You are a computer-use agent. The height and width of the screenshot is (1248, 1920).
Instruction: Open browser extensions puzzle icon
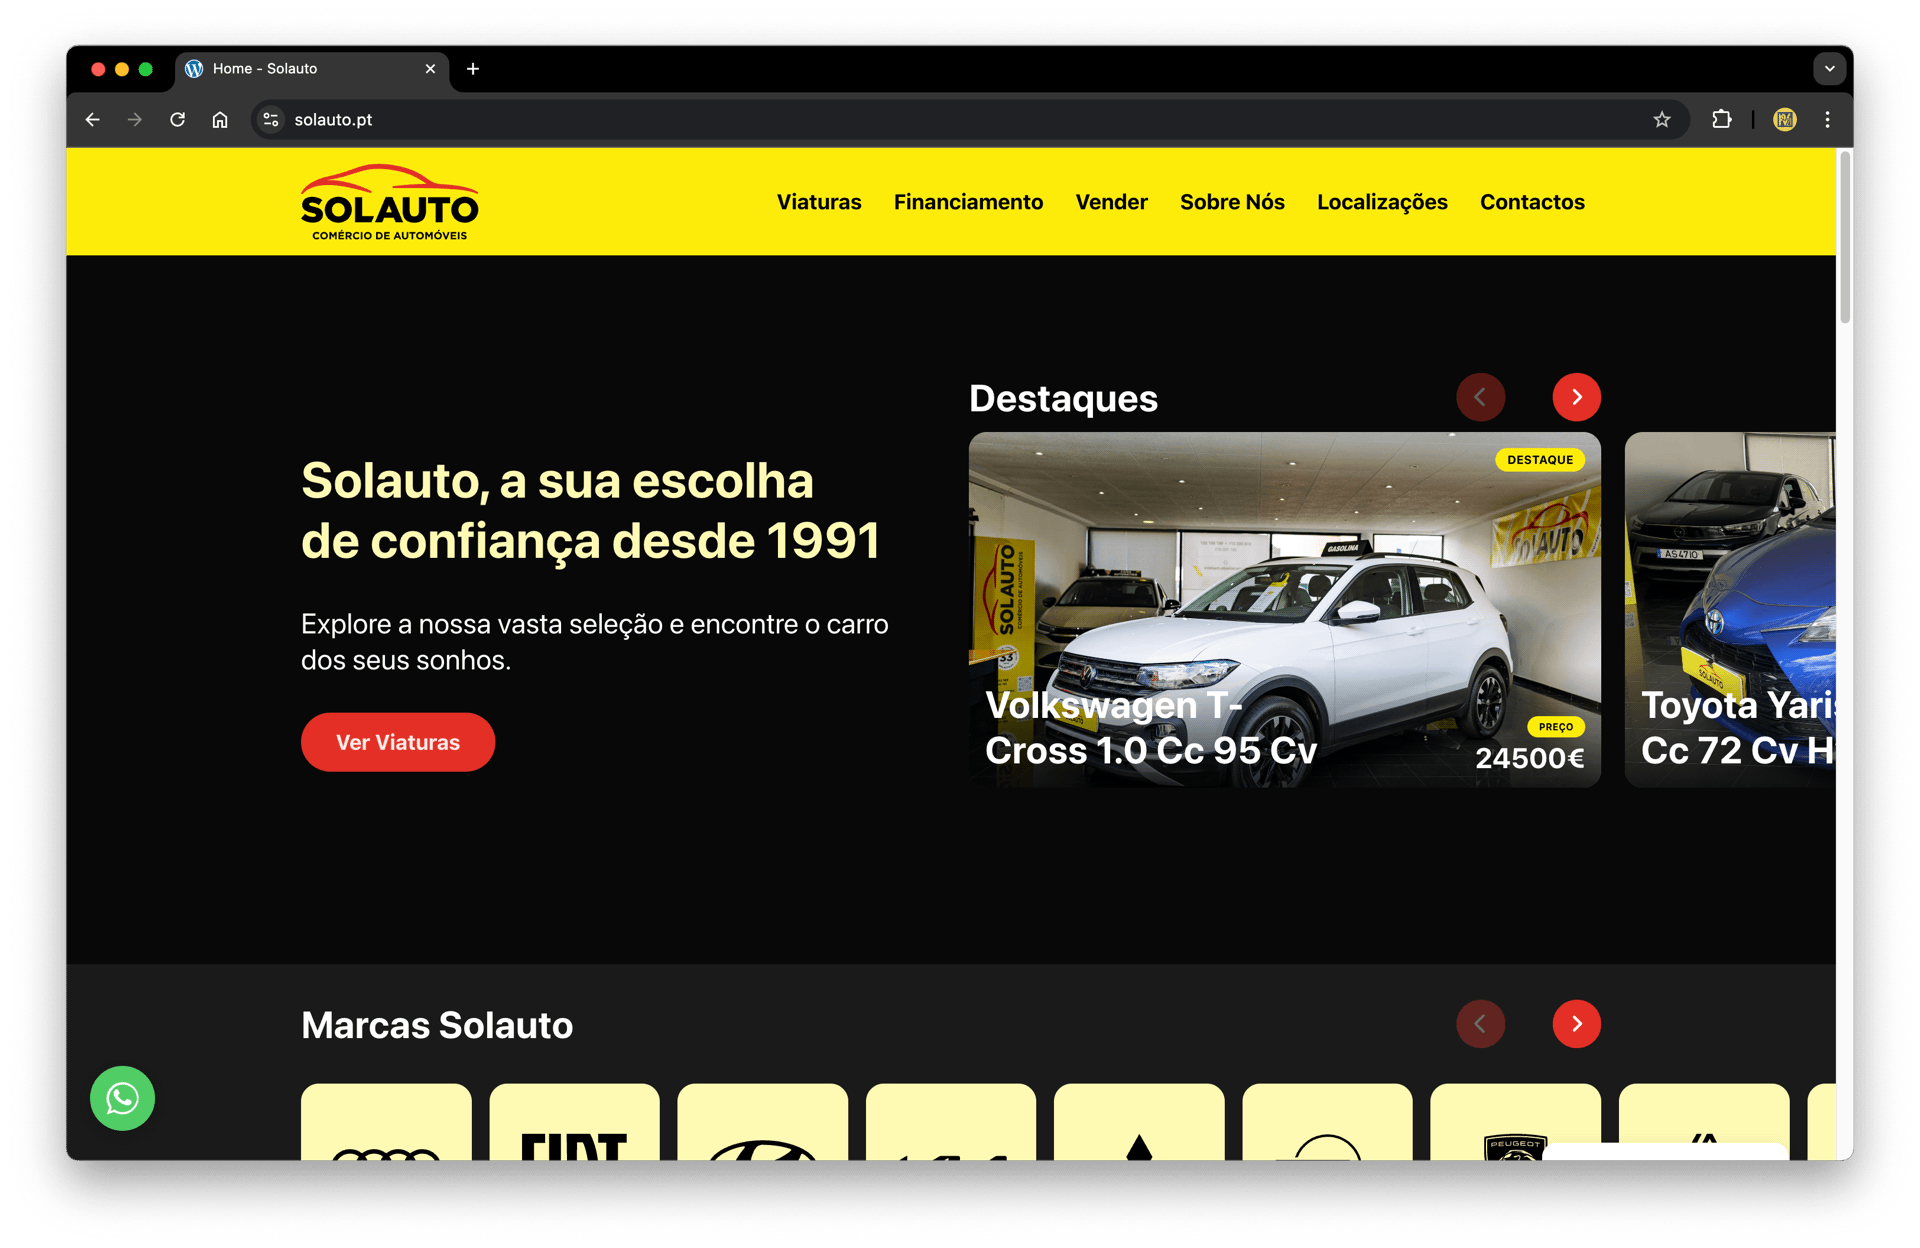tap(1721, 120)
